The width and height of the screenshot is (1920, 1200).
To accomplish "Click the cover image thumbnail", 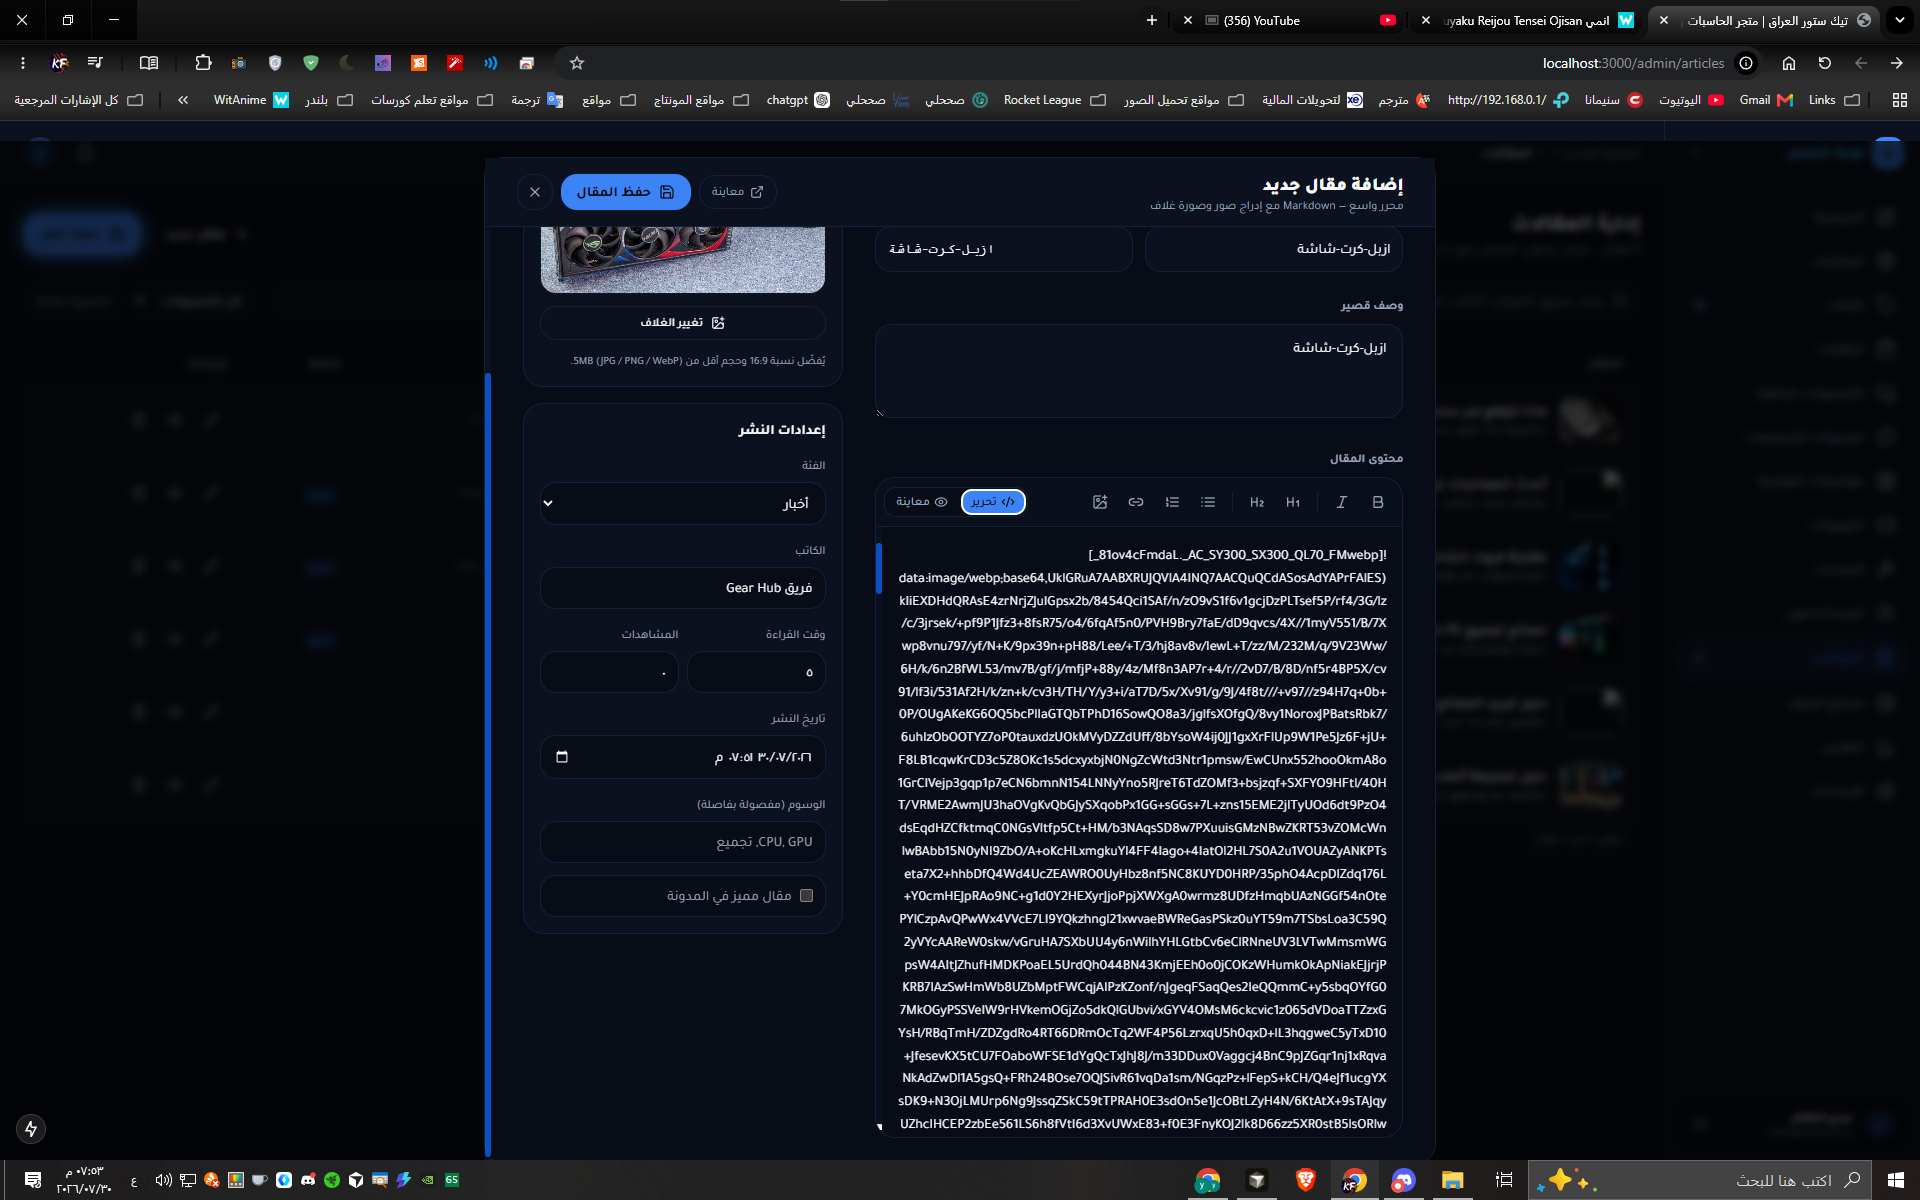I will 683,259.
